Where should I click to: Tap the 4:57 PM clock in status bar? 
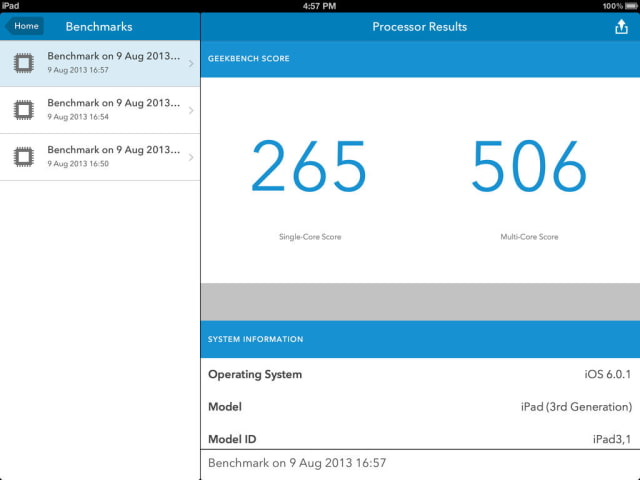320,6
